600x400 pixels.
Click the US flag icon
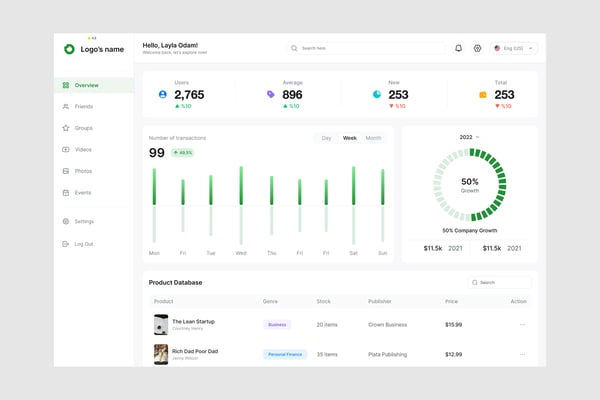click(497, 48)
